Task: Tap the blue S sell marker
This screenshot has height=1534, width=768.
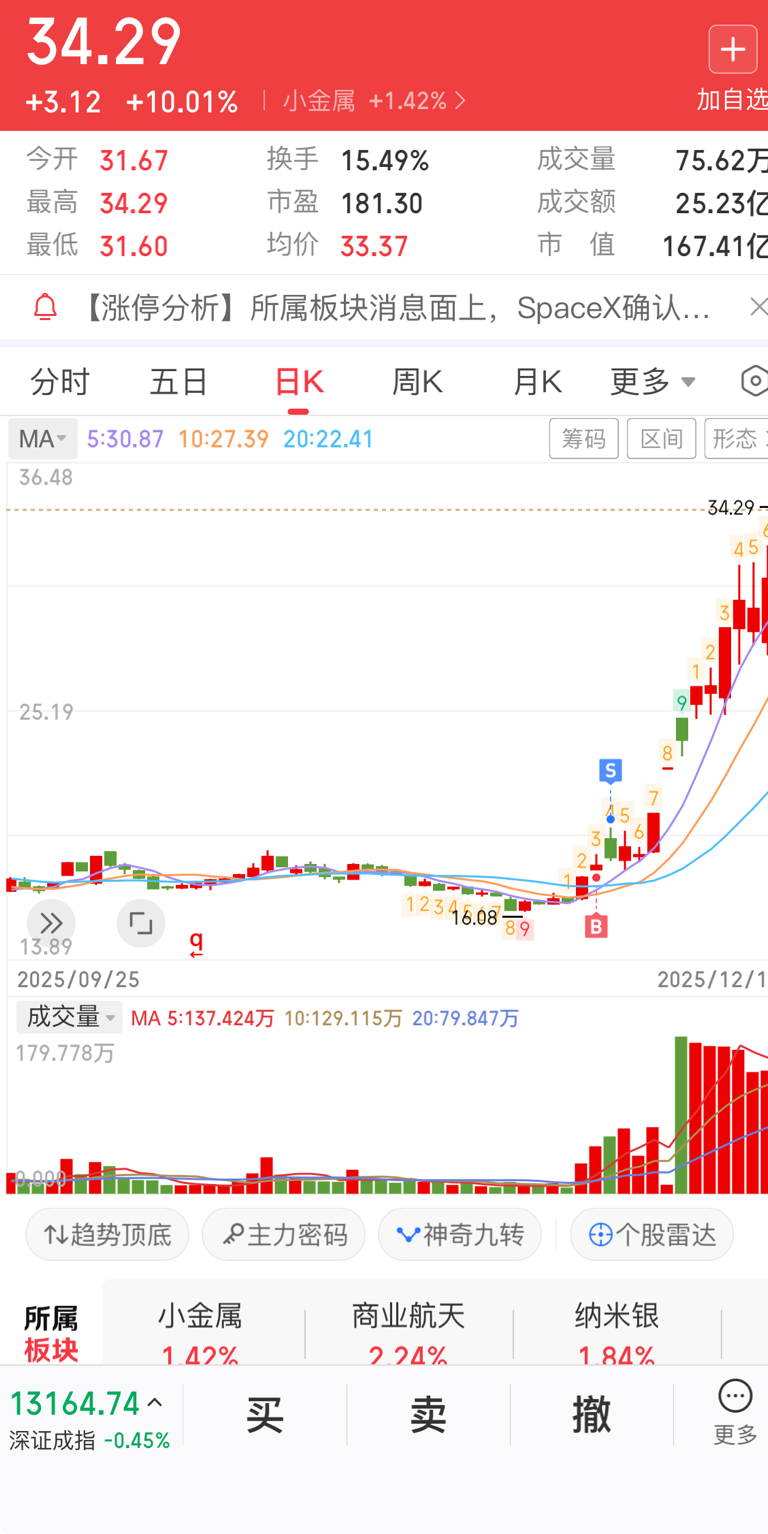Action: pos(610,770)
